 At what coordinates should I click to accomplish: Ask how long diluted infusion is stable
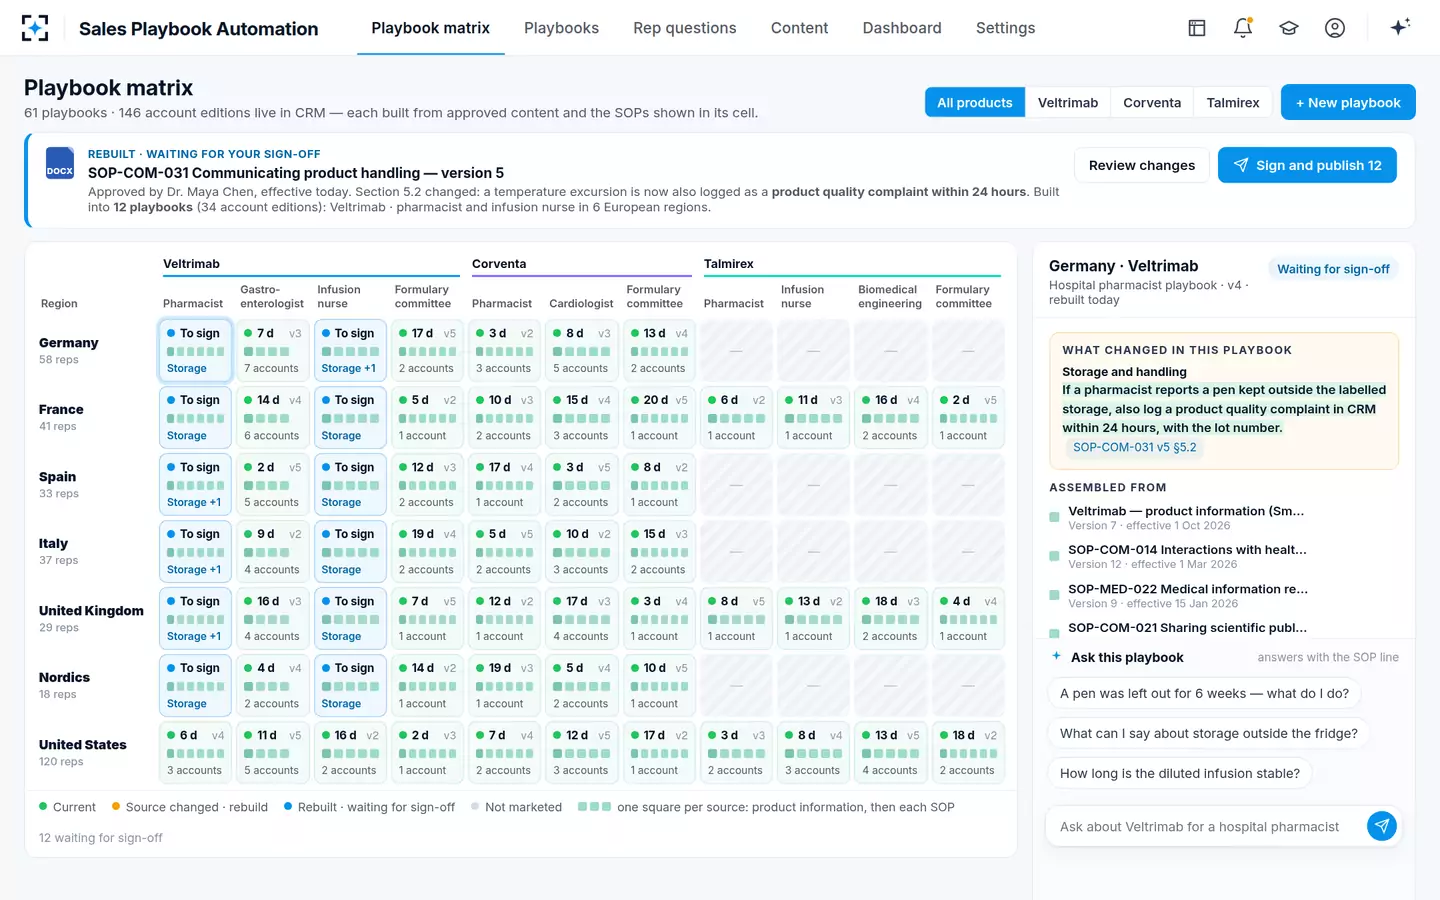tap(1180, 773)
